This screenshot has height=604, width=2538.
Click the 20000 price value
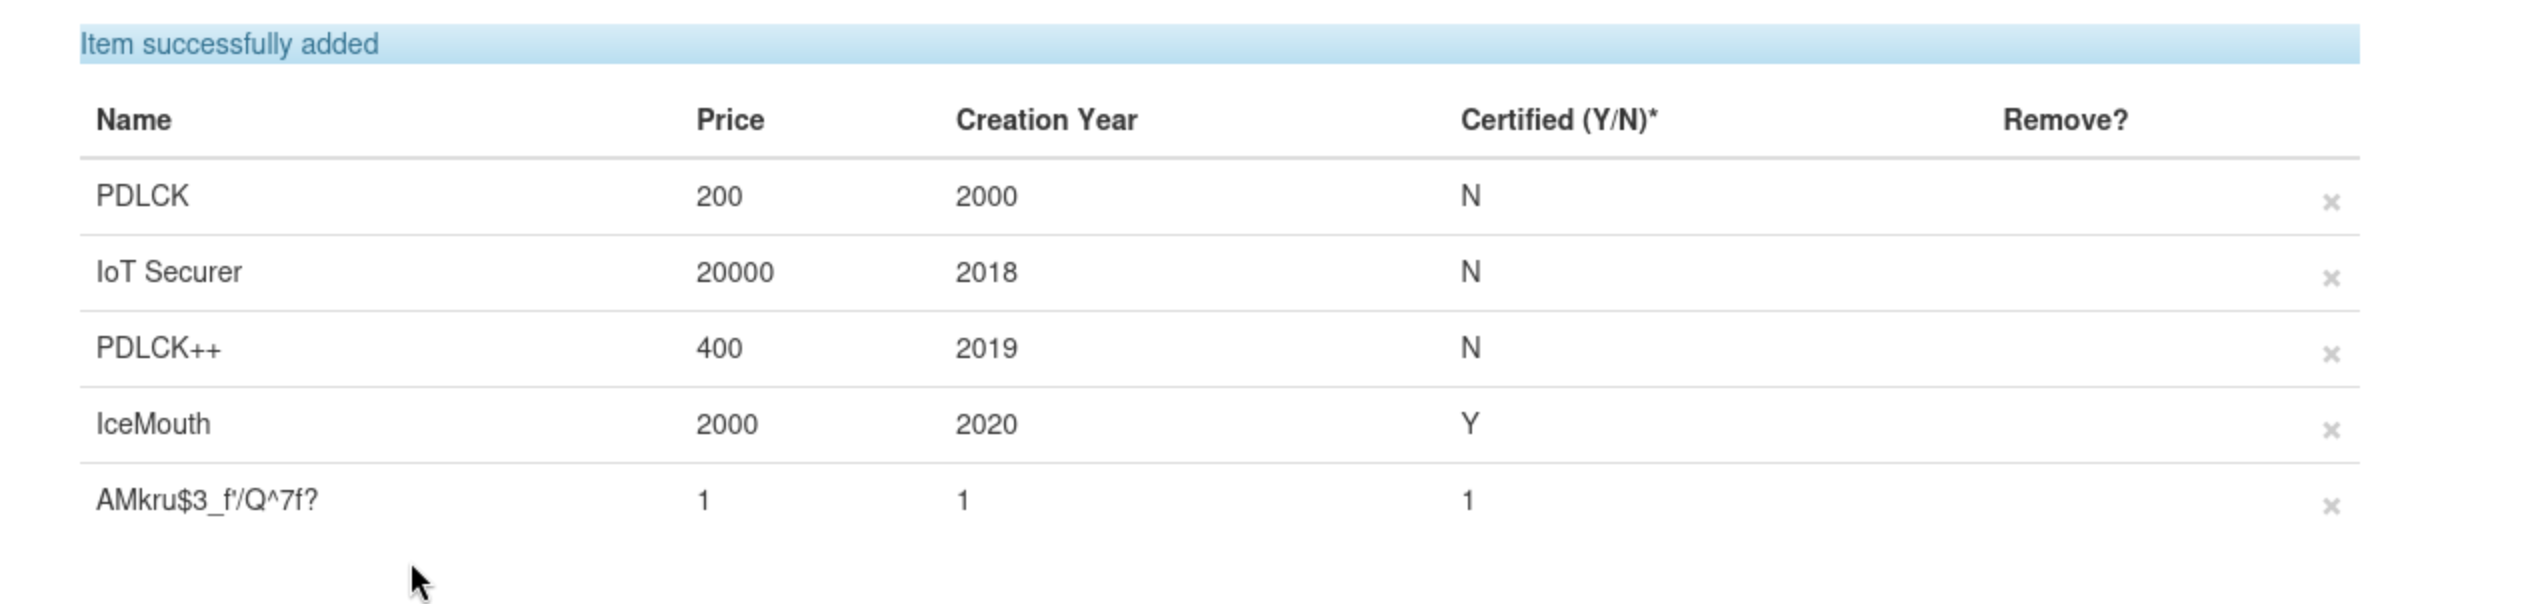coord(735,272)
